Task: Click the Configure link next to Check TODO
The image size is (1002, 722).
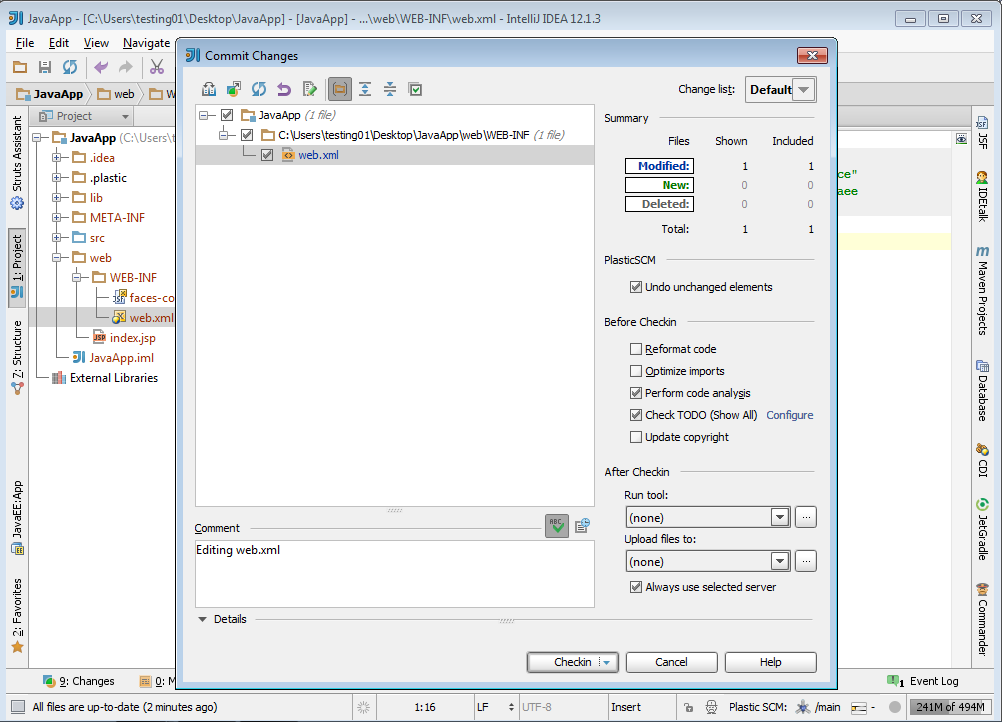Action: [x=790, y=415]
